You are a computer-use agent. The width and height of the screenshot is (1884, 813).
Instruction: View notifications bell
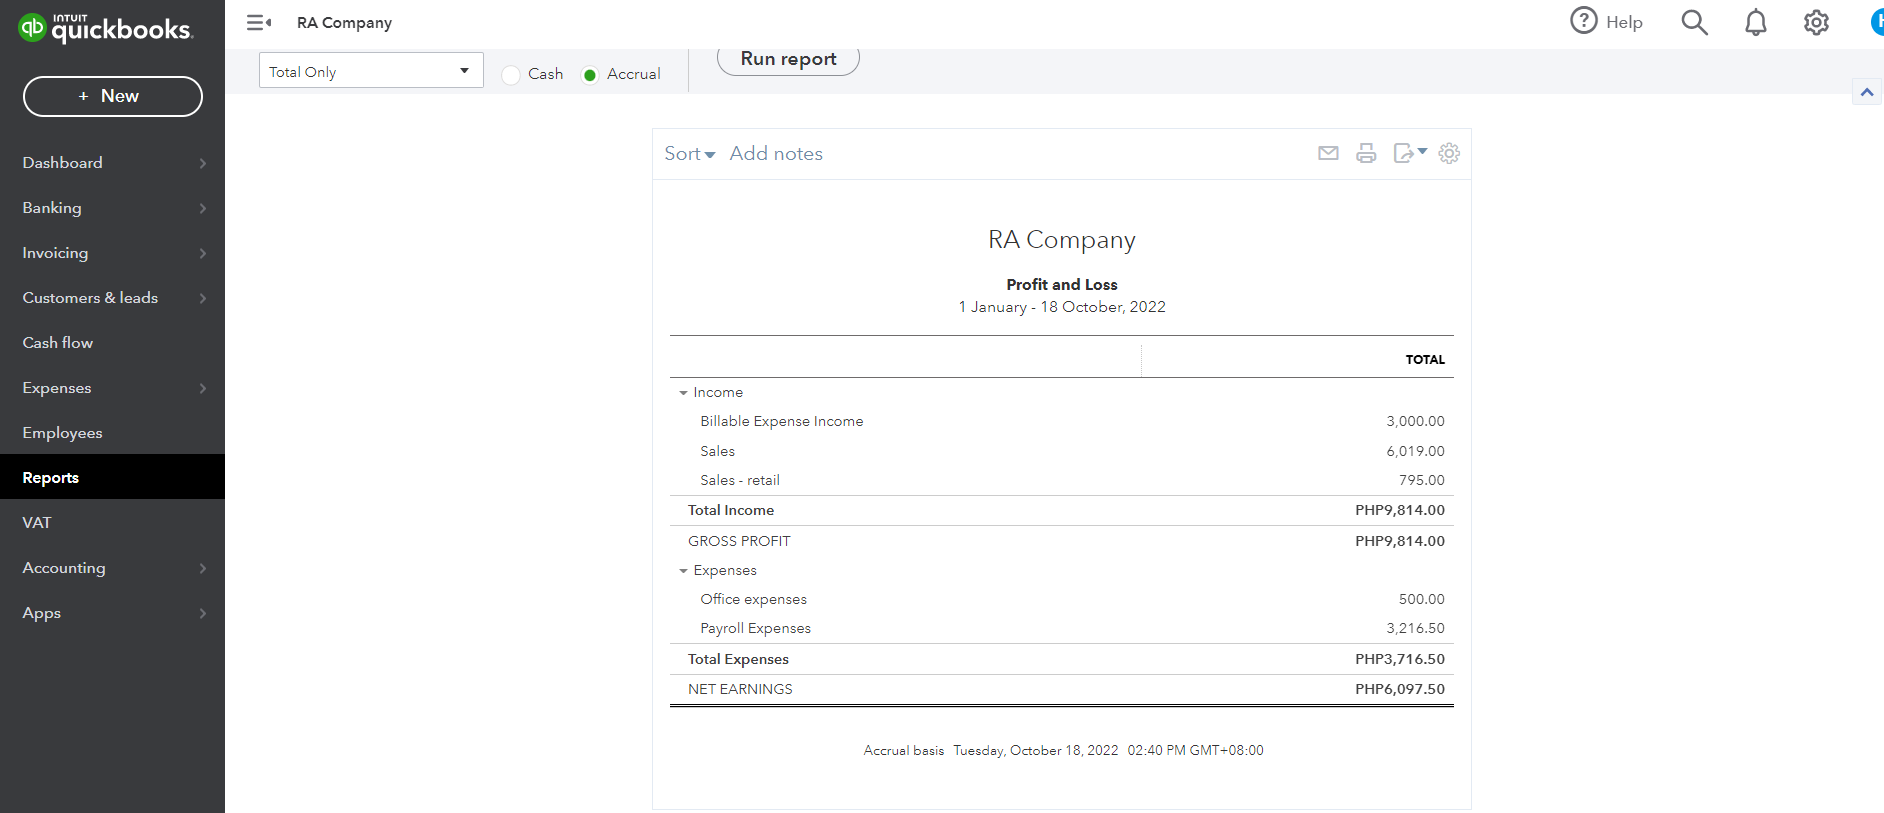pyautogui.click(x=1755, y=22)
